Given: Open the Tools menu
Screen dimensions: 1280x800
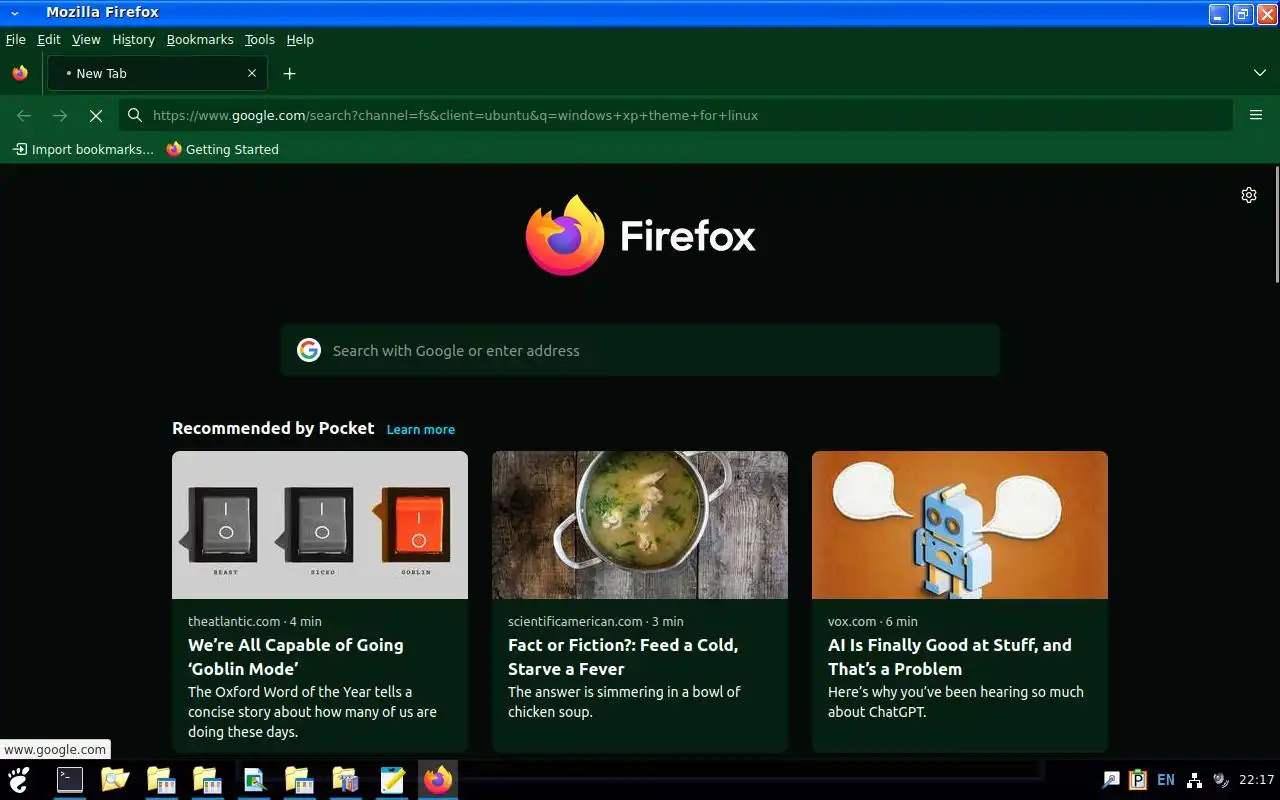Looking at the screenshot, I should (x=260, y=40).
